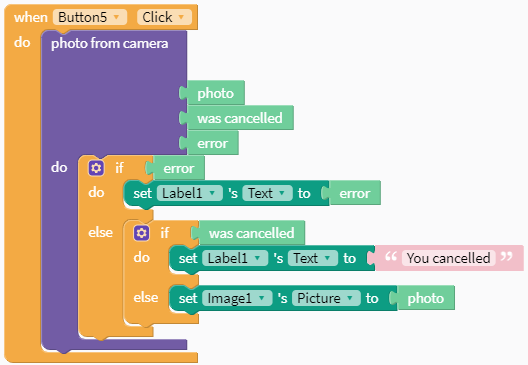Image resolution: width=528 pixels, height=365 pixels.
Task: Select the photo from camera block
Action: pos(109,44)
